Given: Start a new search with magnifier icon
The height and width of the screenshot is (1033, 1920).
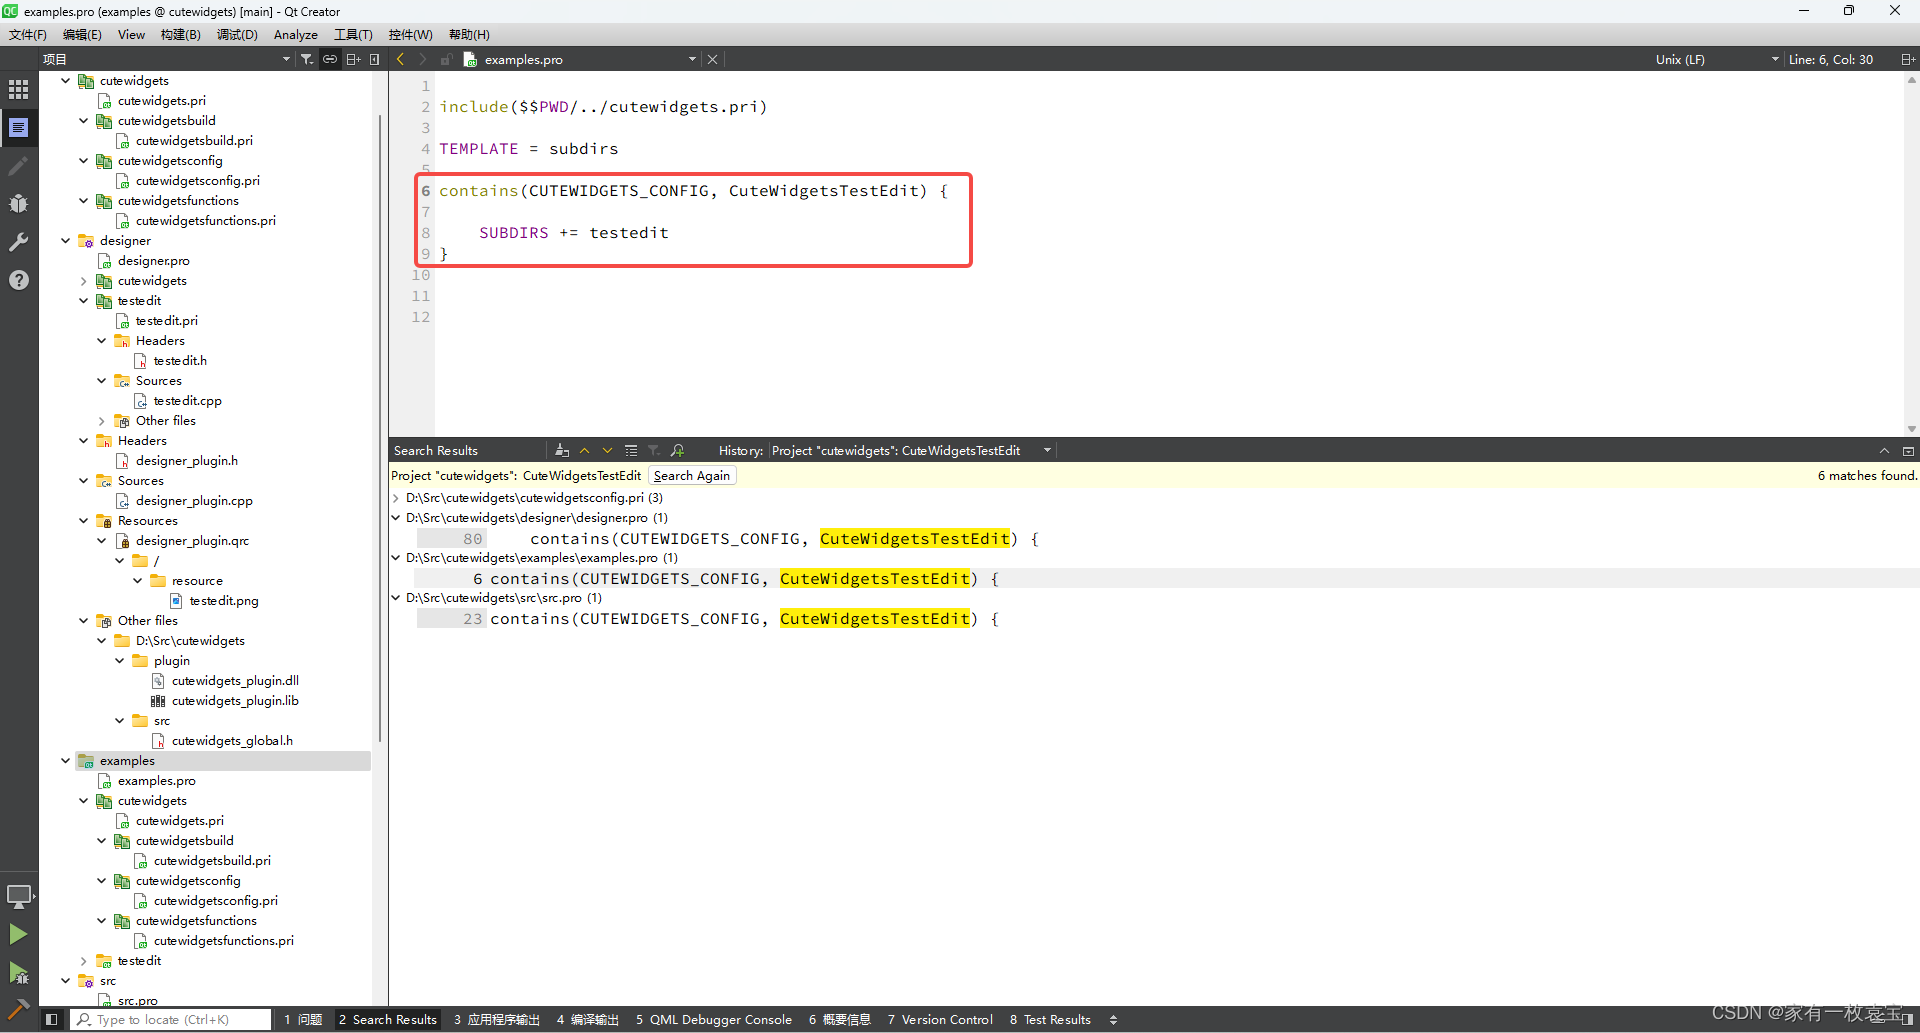Looking at the screenshot, I should pyautogui.click(x=677, y=450).
